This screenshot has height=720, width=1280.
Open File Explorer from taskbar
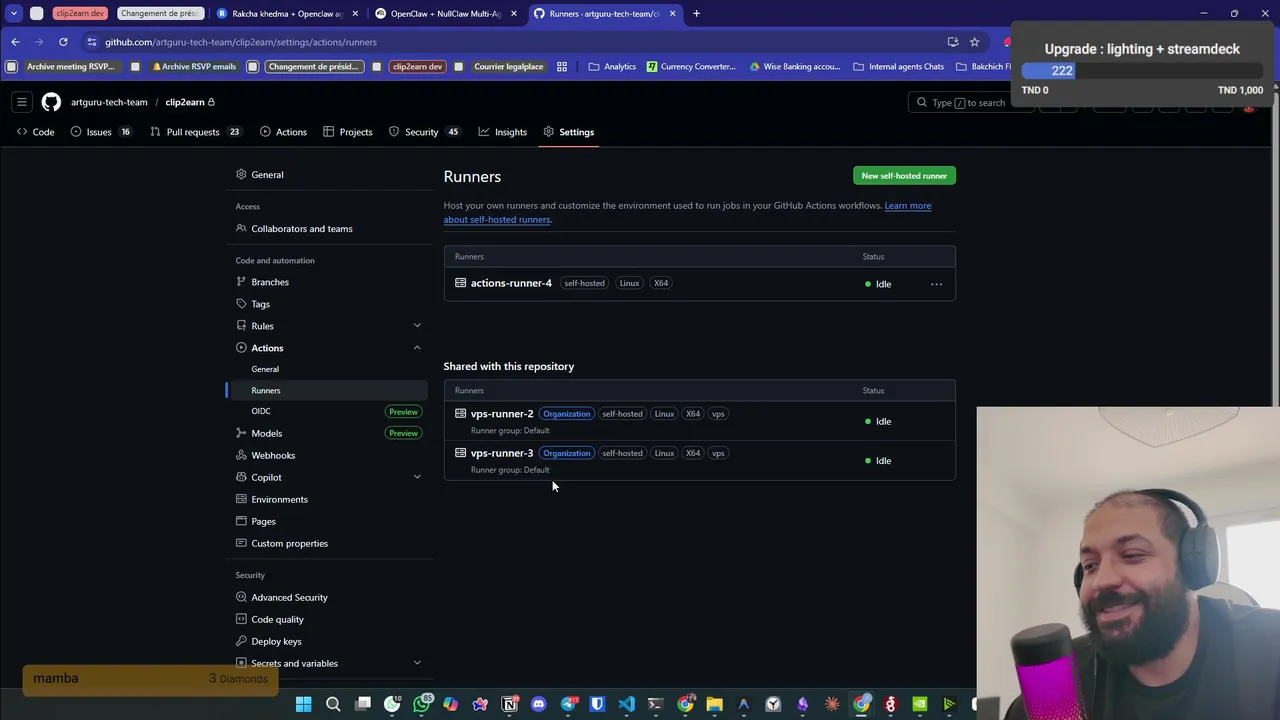[714, 704]
